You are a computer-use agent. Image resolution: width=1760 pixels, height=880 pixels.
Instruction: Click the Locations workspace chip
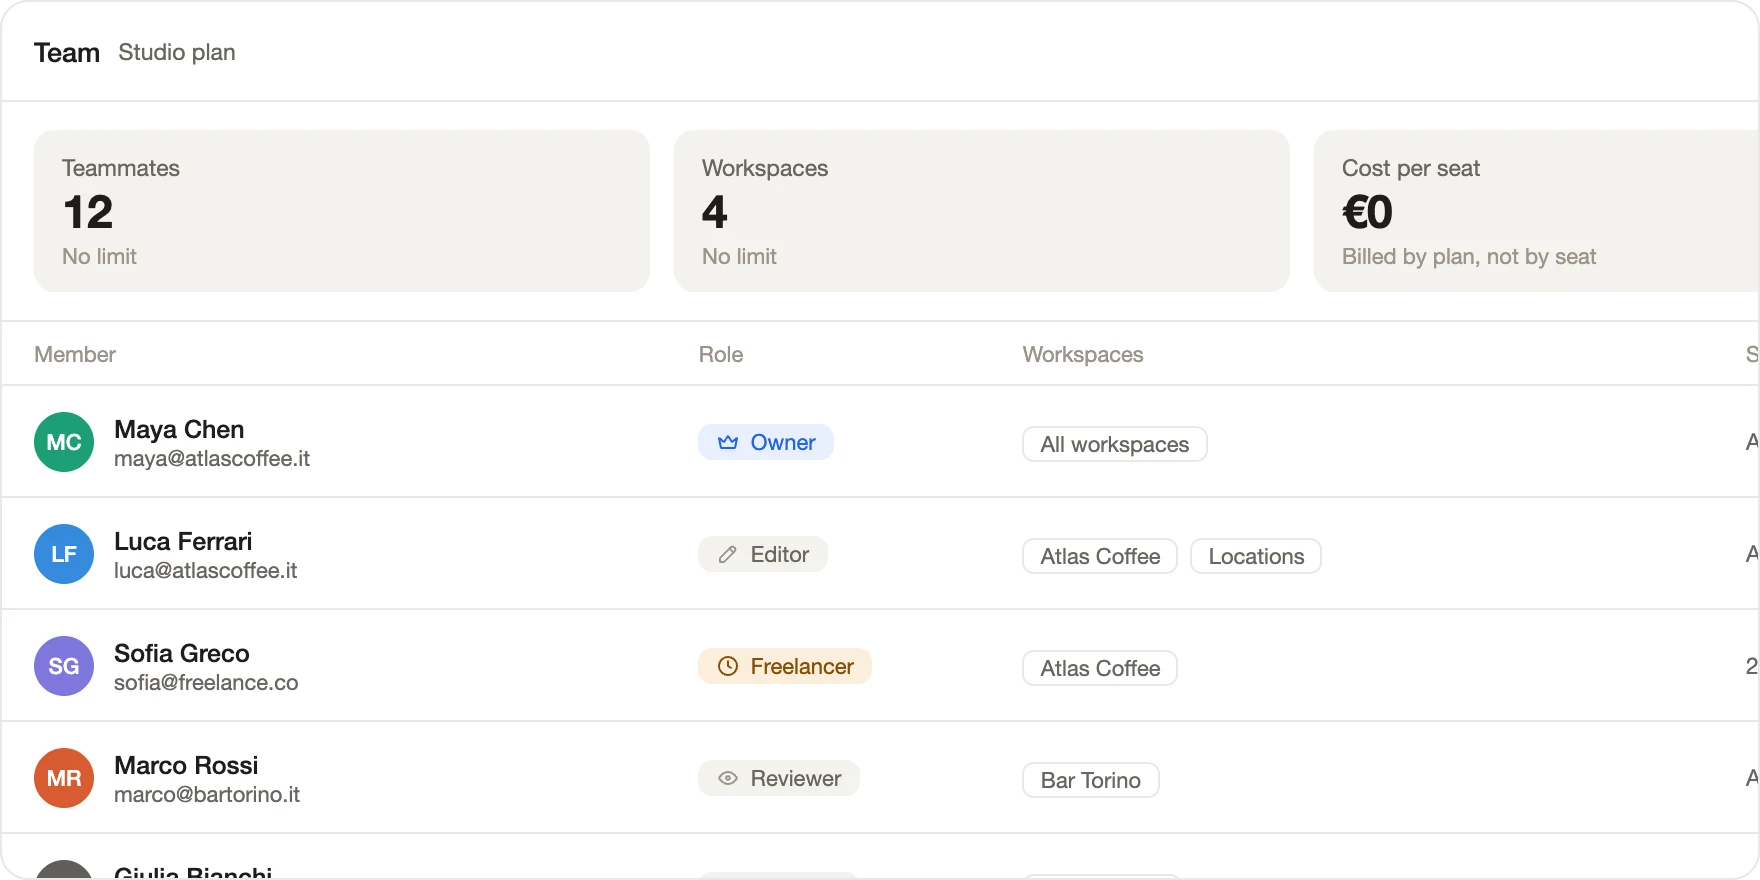tap(1256, 556)
